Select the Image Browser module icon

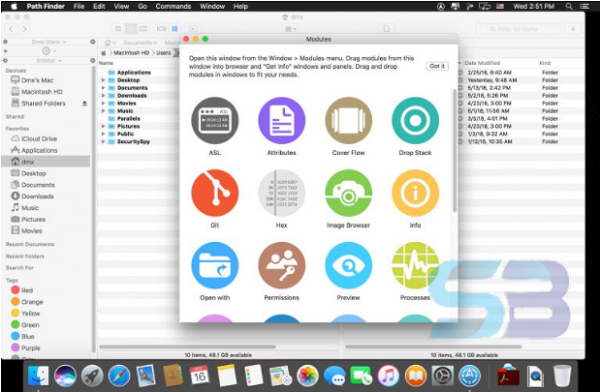[x=348, y=193]
